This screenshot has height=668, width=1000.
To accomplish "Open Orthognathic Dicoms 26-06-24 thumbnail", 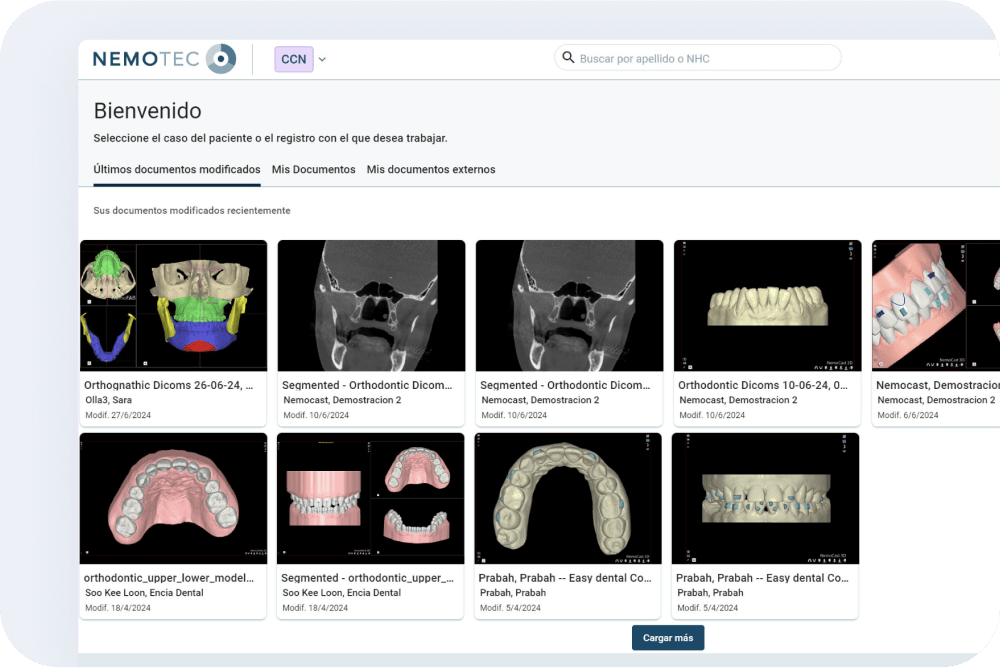I will [x=173, y=306].
